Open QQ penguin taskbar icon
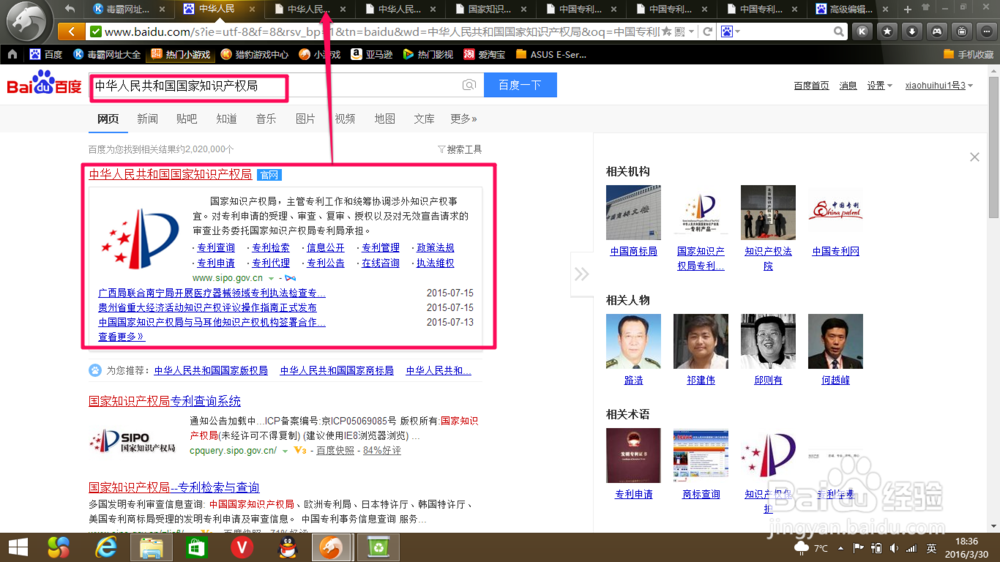 point(288,547)
